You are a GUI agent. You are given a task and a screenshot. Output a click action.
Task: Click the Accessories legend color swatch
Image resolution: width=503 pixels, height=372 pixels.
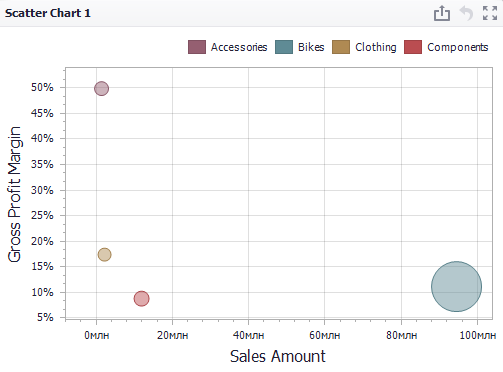tap(197, 47)
